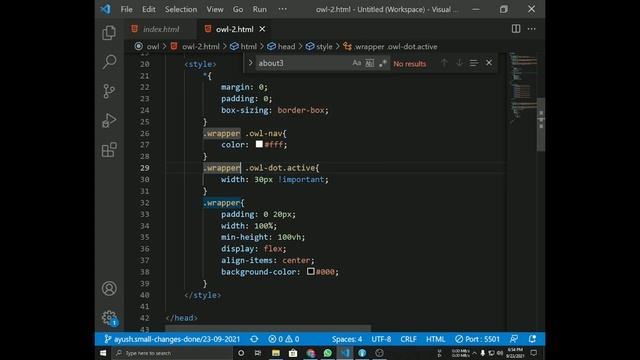
Task: Select the owl-2.html tab
Action: pos(235,29)
